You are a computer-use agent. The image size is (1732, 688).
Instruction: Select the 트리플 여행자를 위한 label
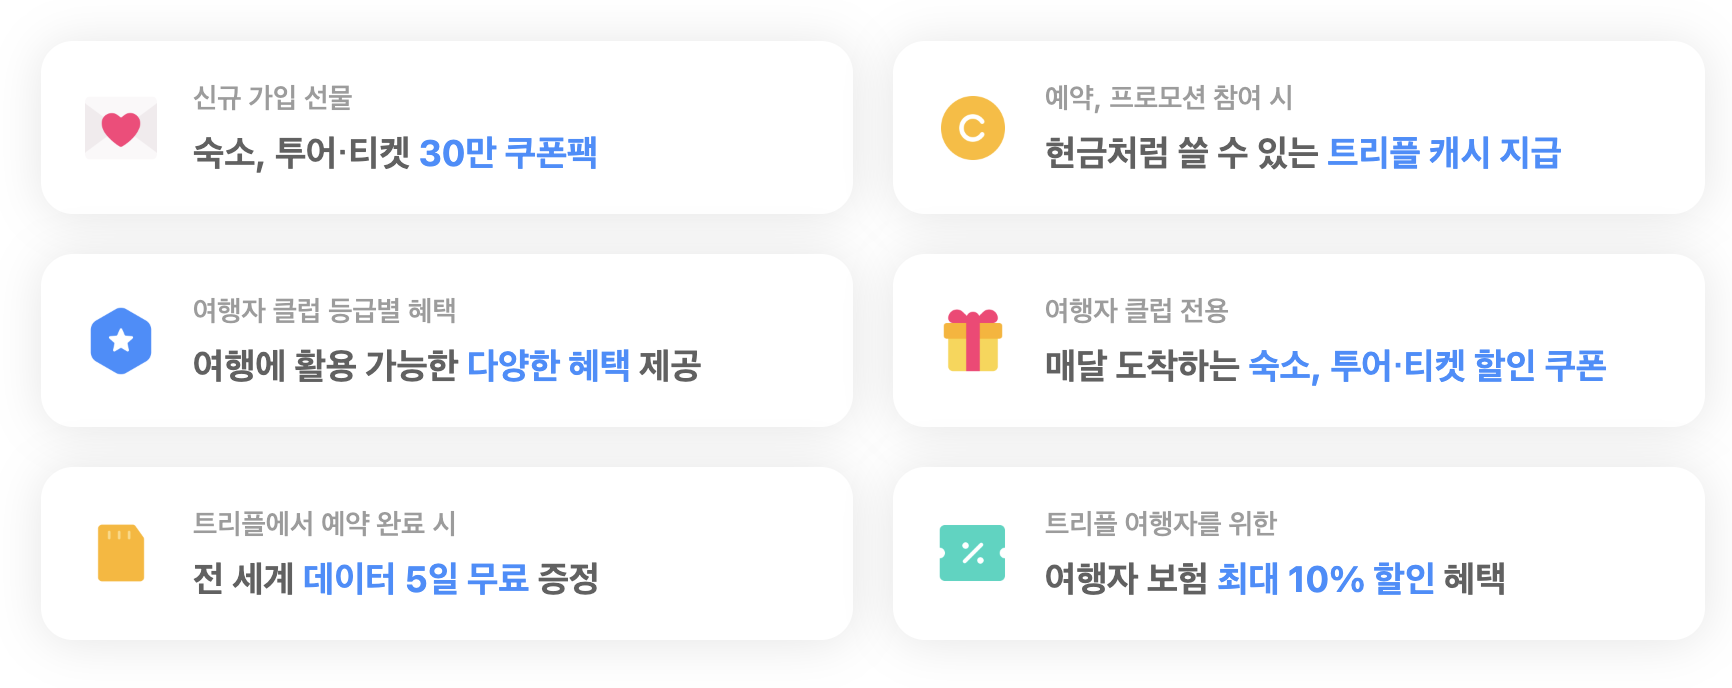coord(1160,523)
